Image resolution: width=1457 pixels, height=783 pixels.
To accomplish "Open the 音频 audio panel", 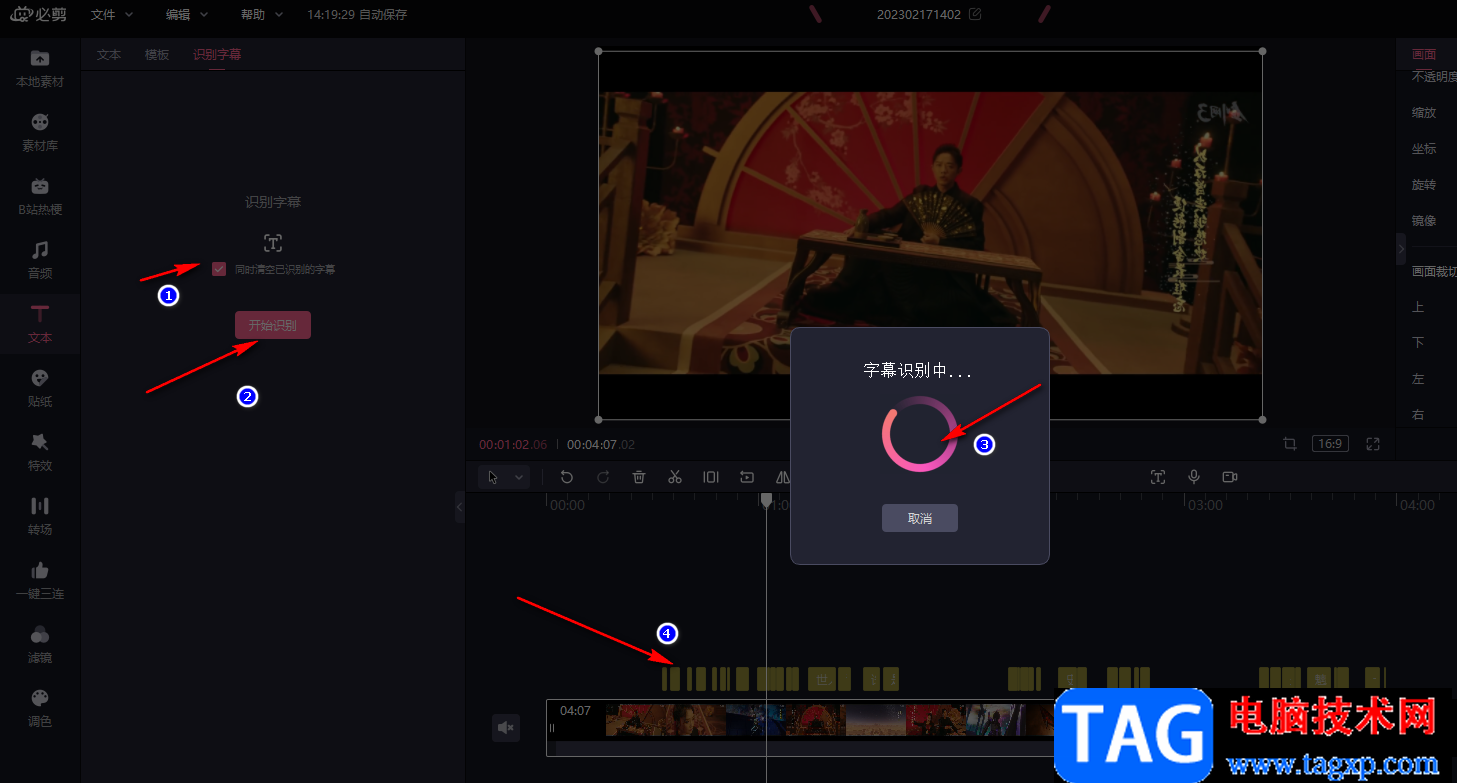I will (40, 260).
